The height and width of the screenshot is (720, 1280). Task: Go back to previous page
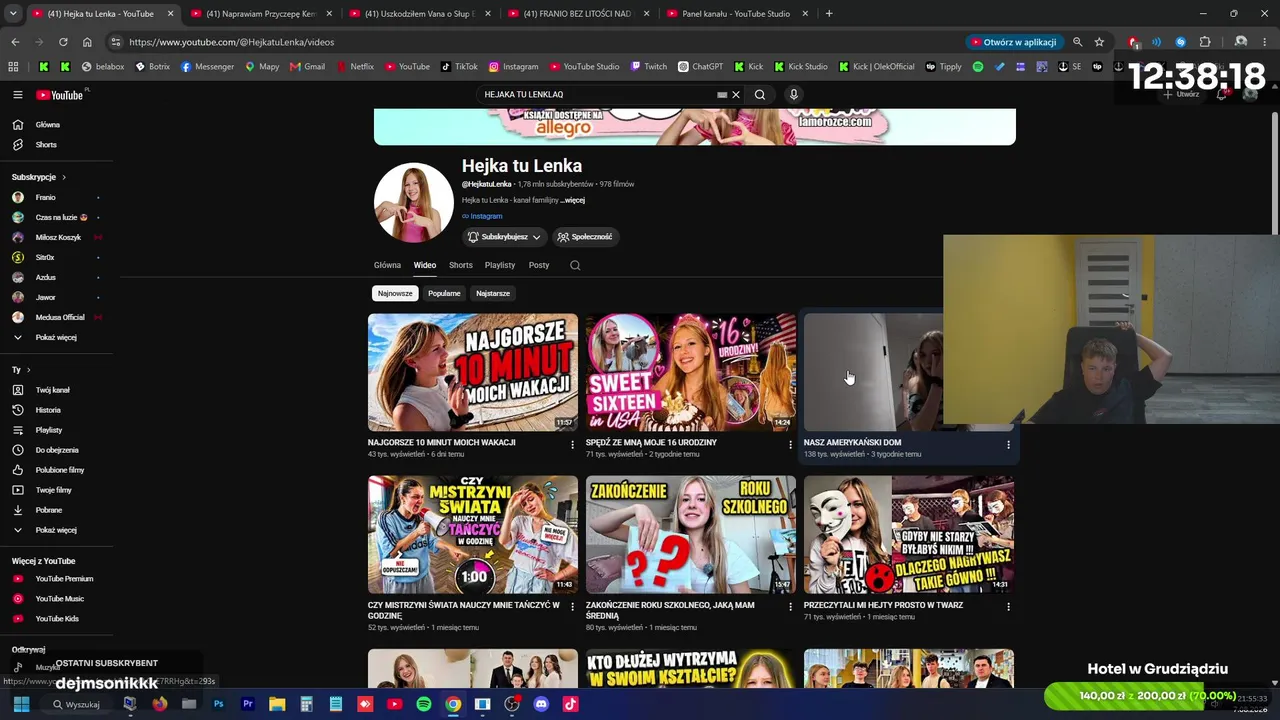15,42
